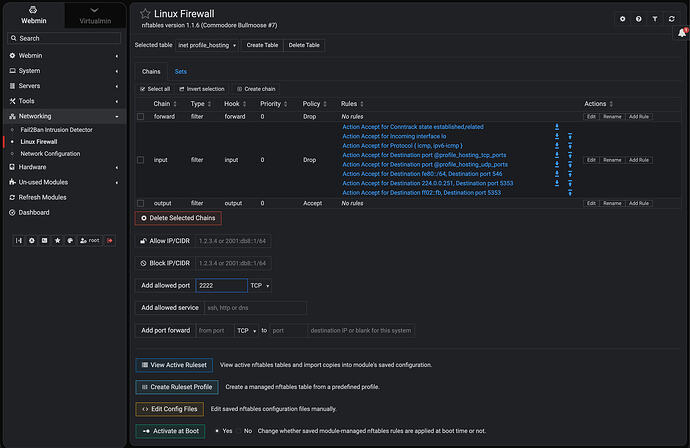Focus the sidebar Search field
Image resolution: width=690 pixels, height=448 pixels.
click(x=64, y=38)
